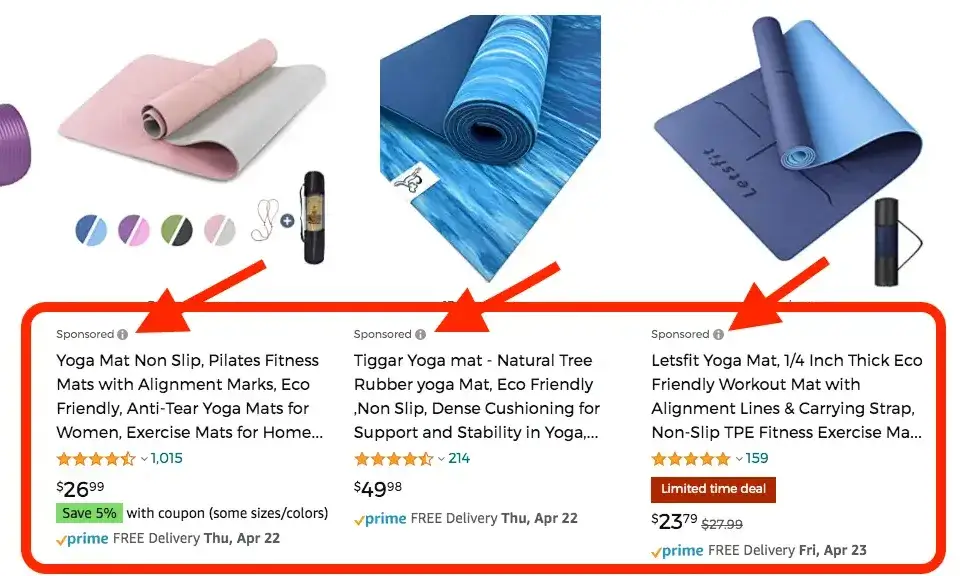Click the info icon beside Tiggar Sponsored label
The width and height of the screenshot is (966, 576).
[420, 335]
